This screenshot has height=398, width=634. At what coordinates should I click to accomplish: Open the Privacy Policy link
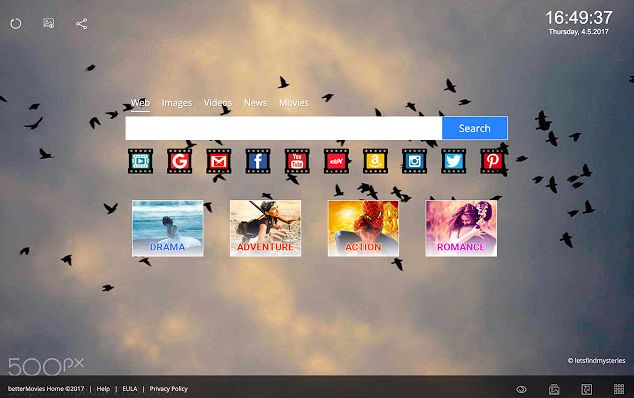[x=169, y=389]
